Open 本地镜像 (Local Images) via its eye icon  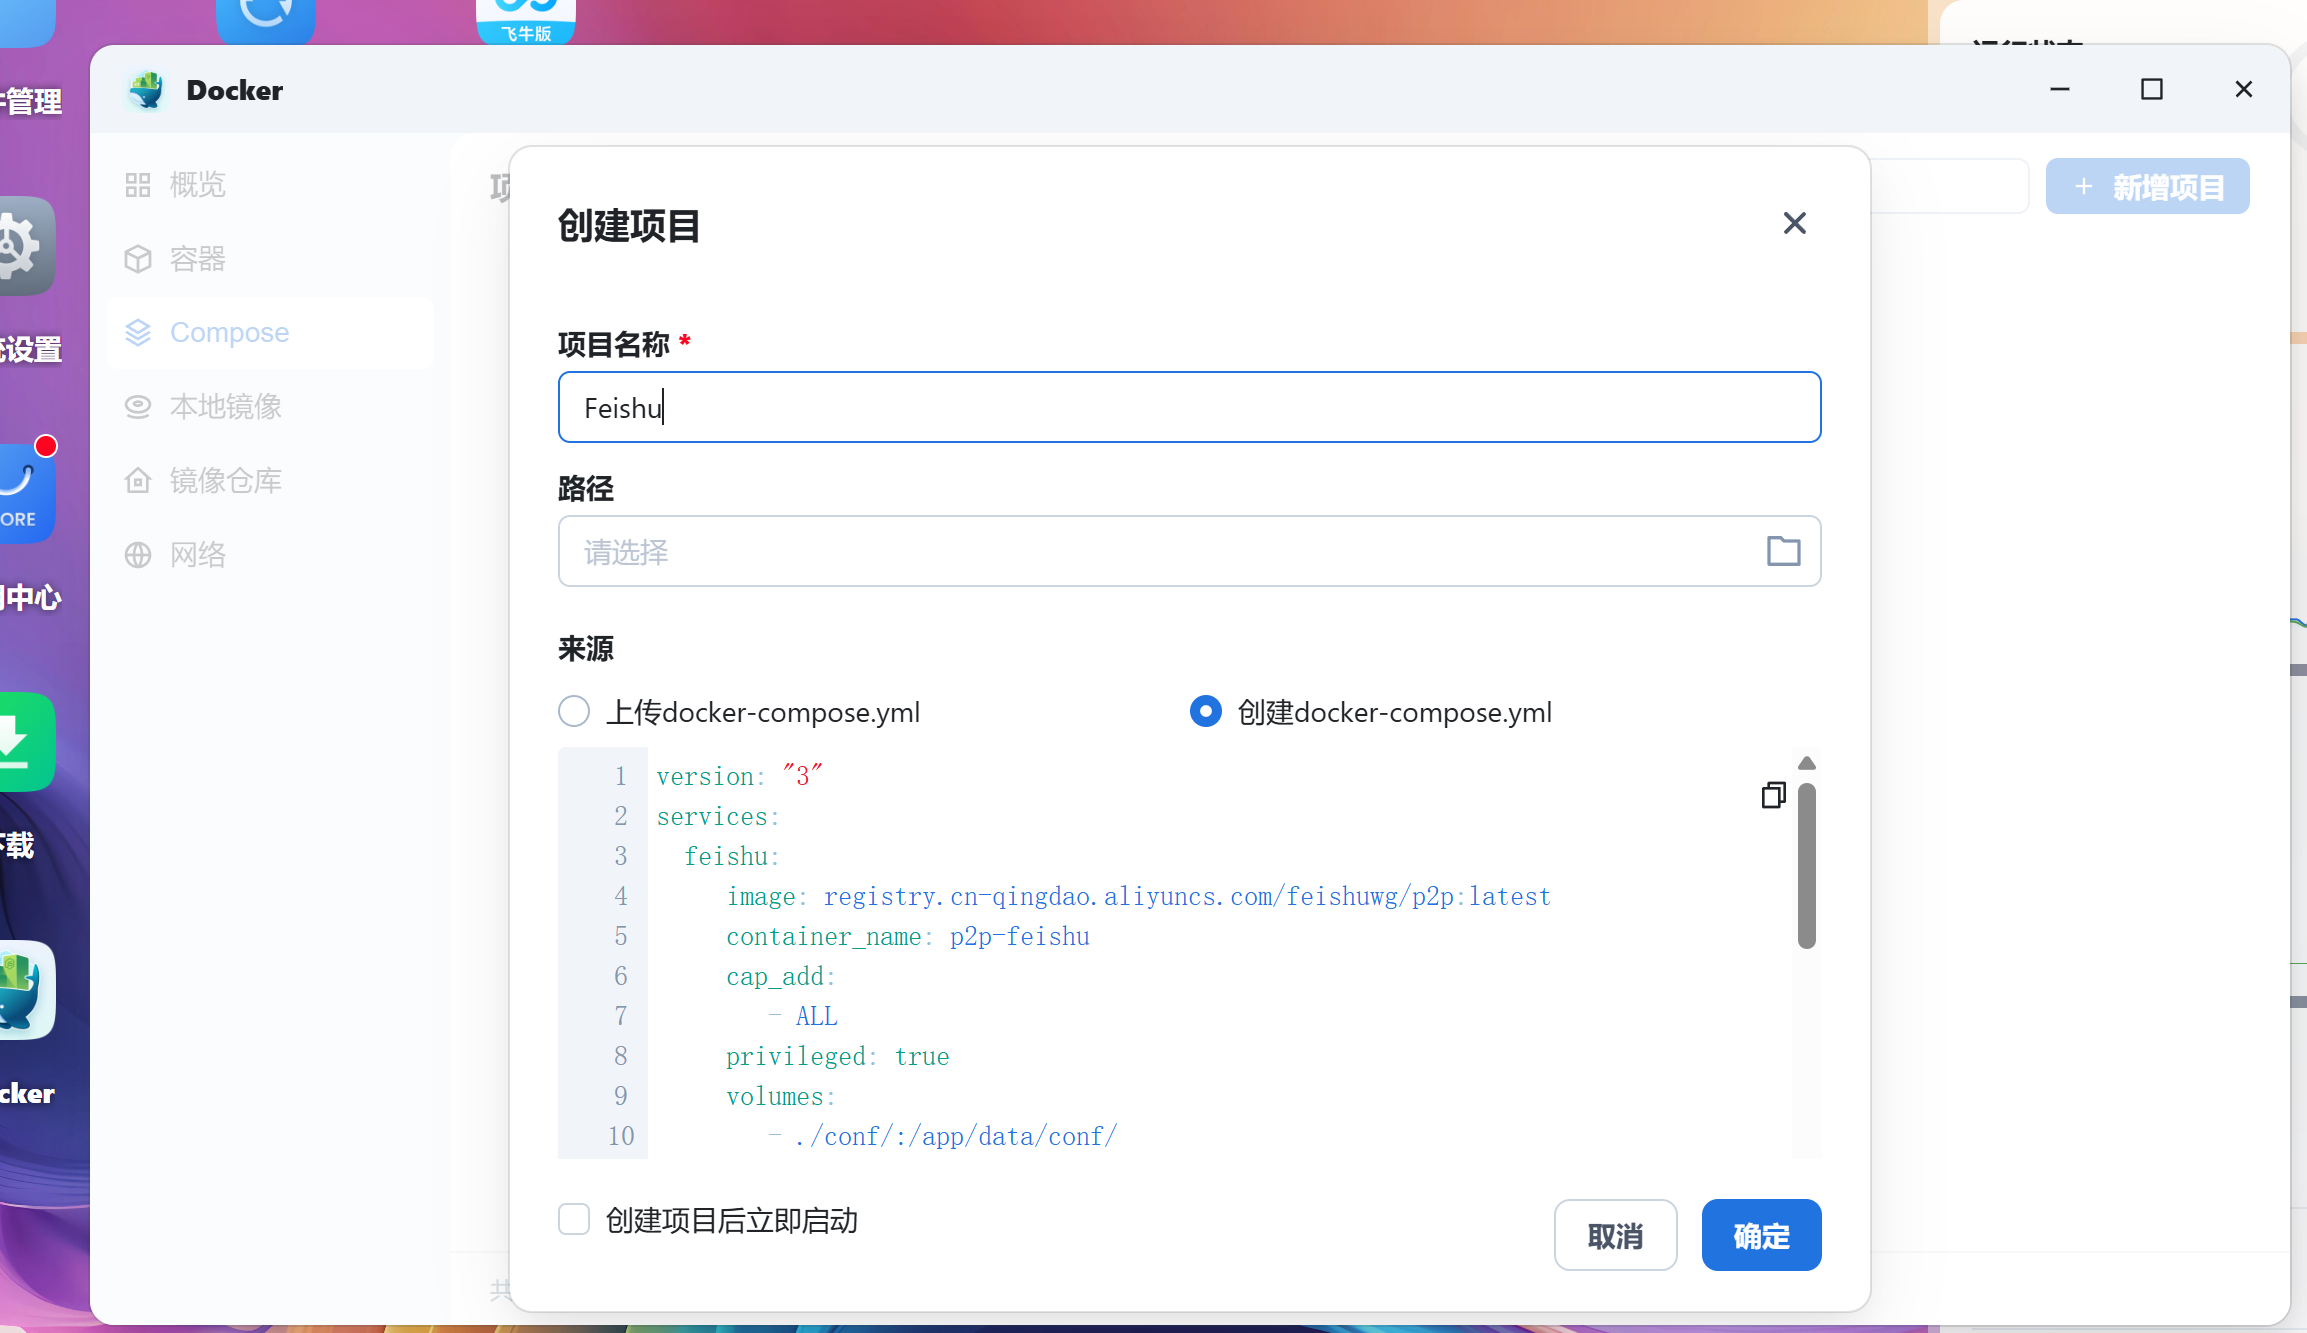pyautogui.click(x=138, y=406)
